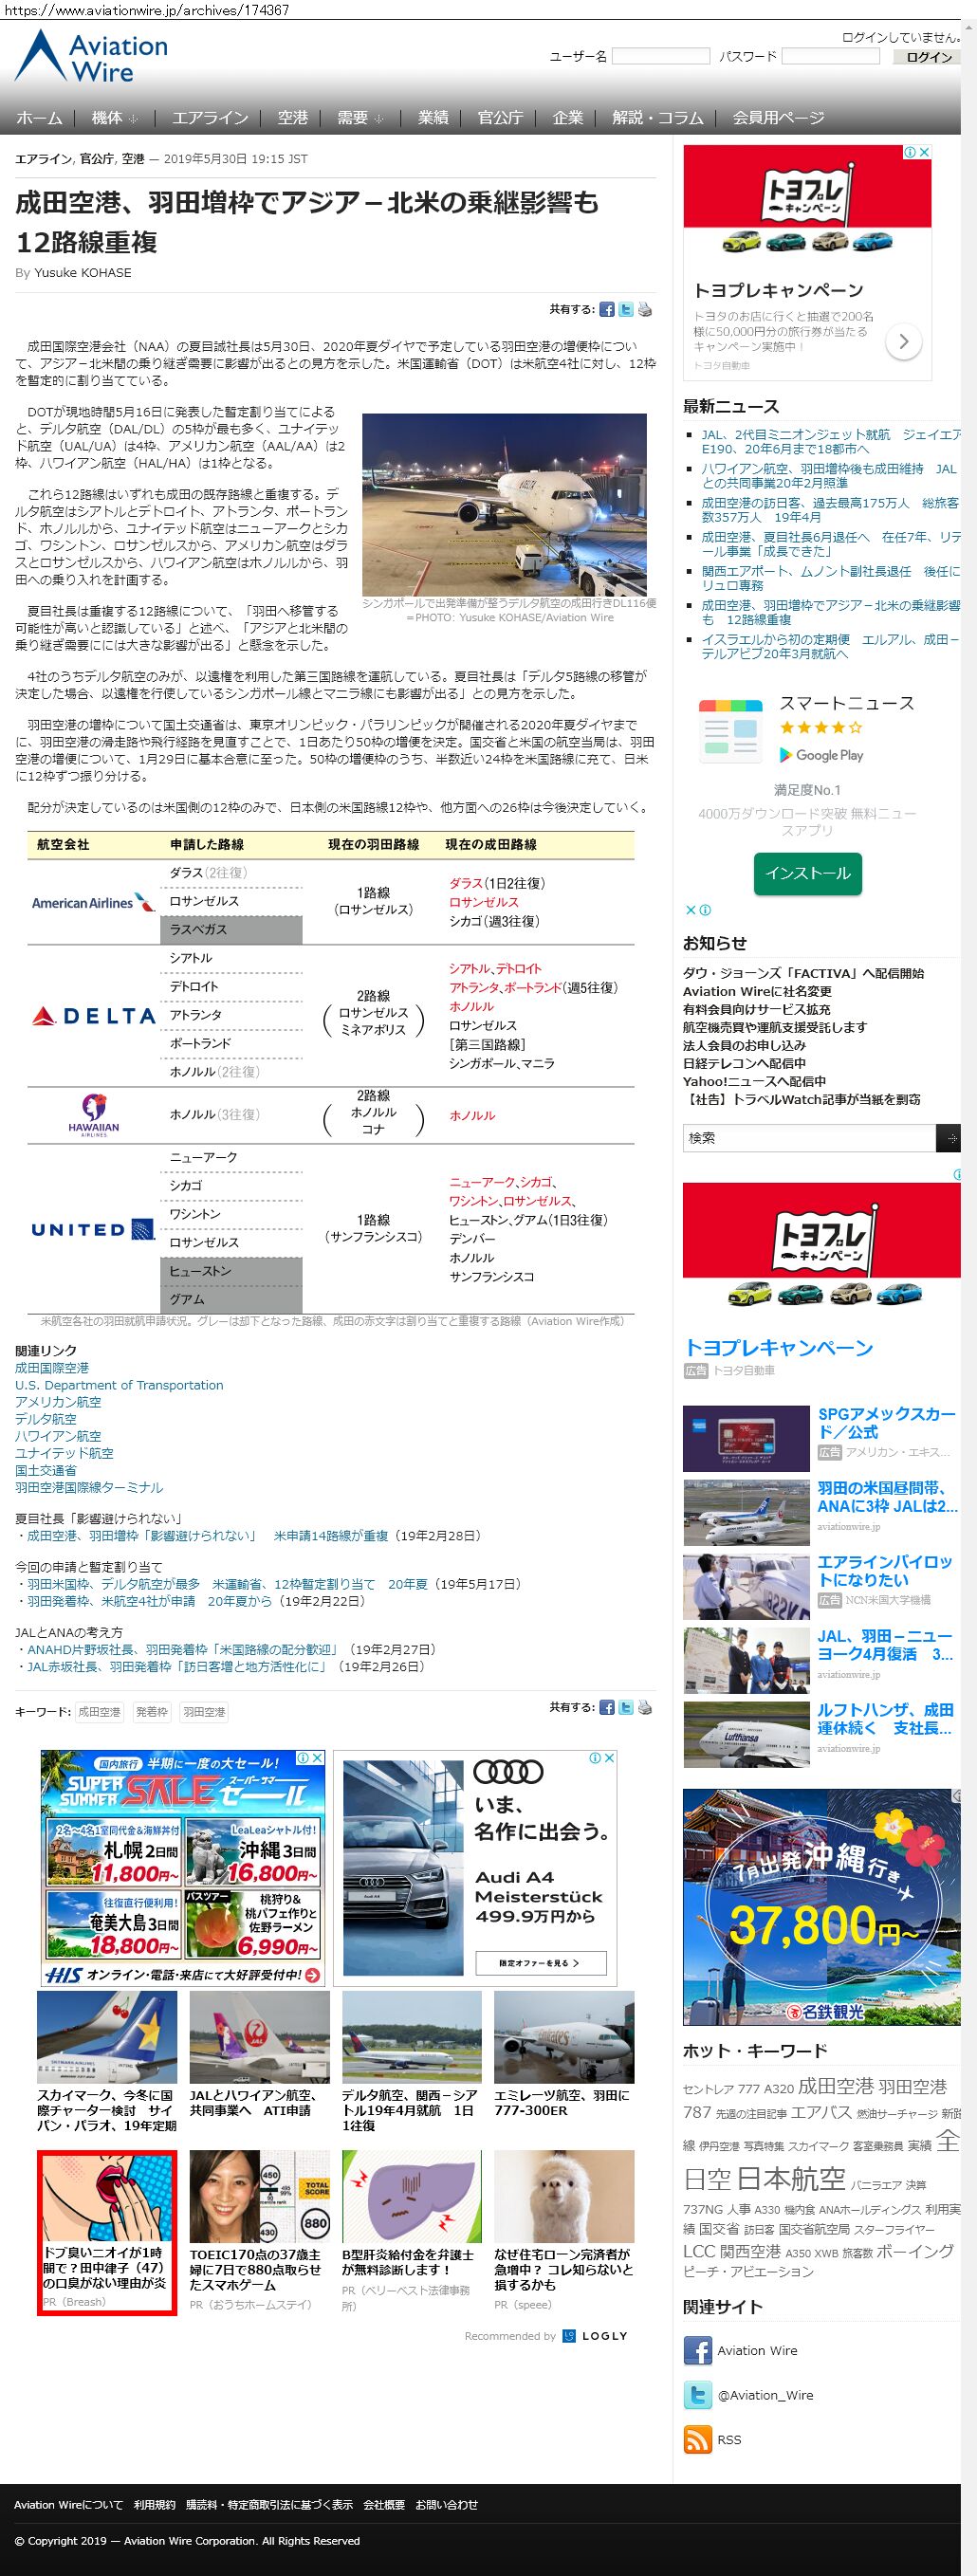
Task: Click the 37,800円 Okinawa travel banner
Action: tap(822, 1906)
